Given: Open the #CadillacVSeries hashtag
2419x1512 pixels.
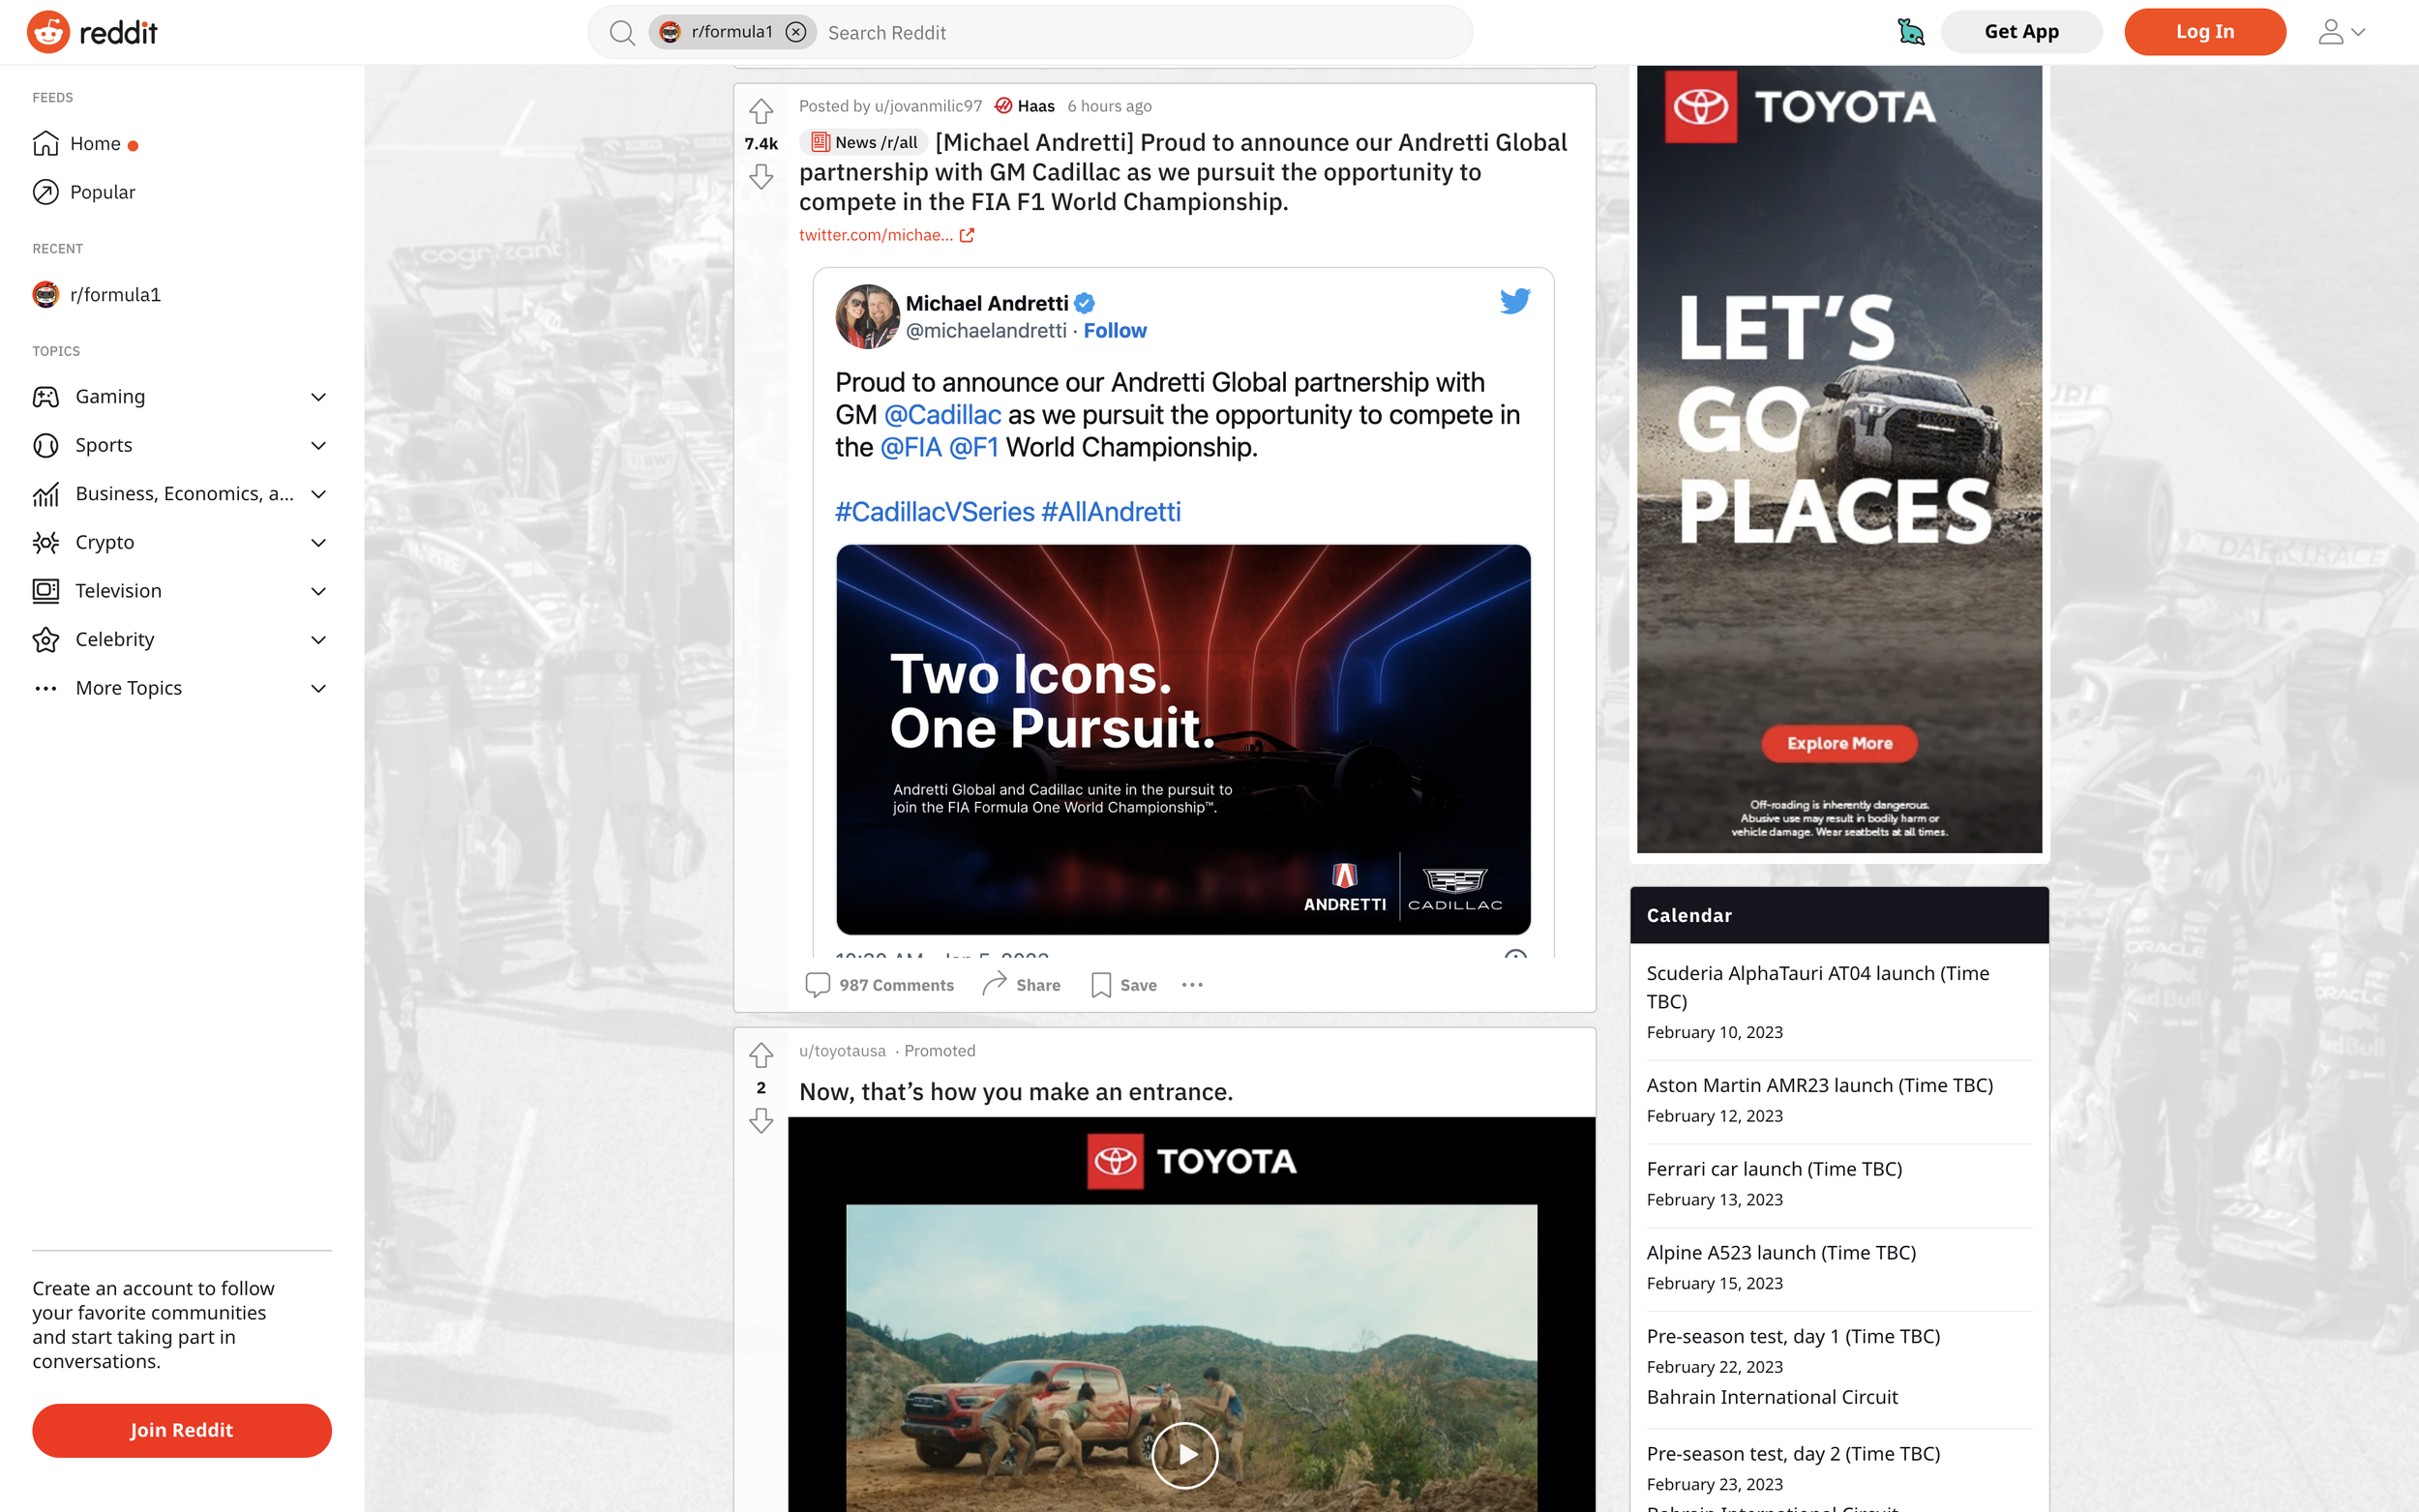Looking at the screenshot, I should 935,512.
